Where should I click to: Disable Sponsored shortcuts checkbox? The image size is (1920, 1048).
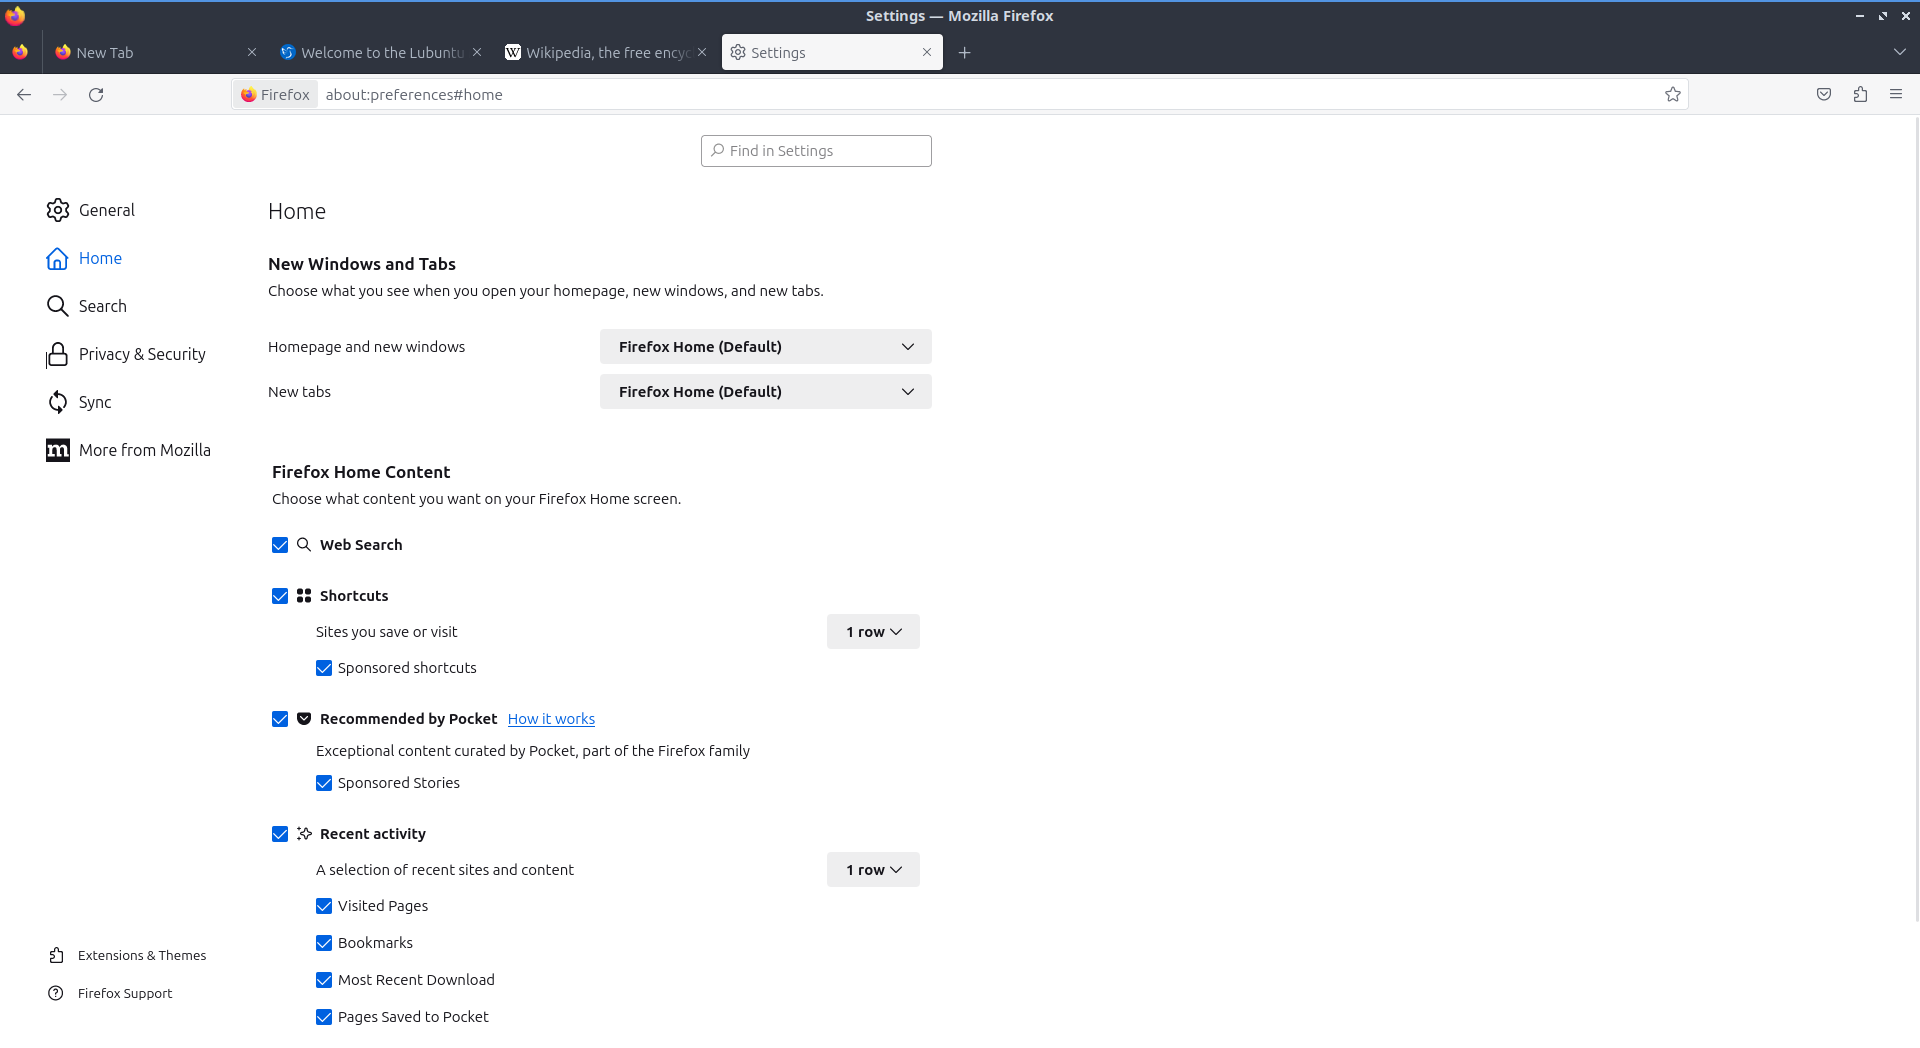(x=324, y=668)
